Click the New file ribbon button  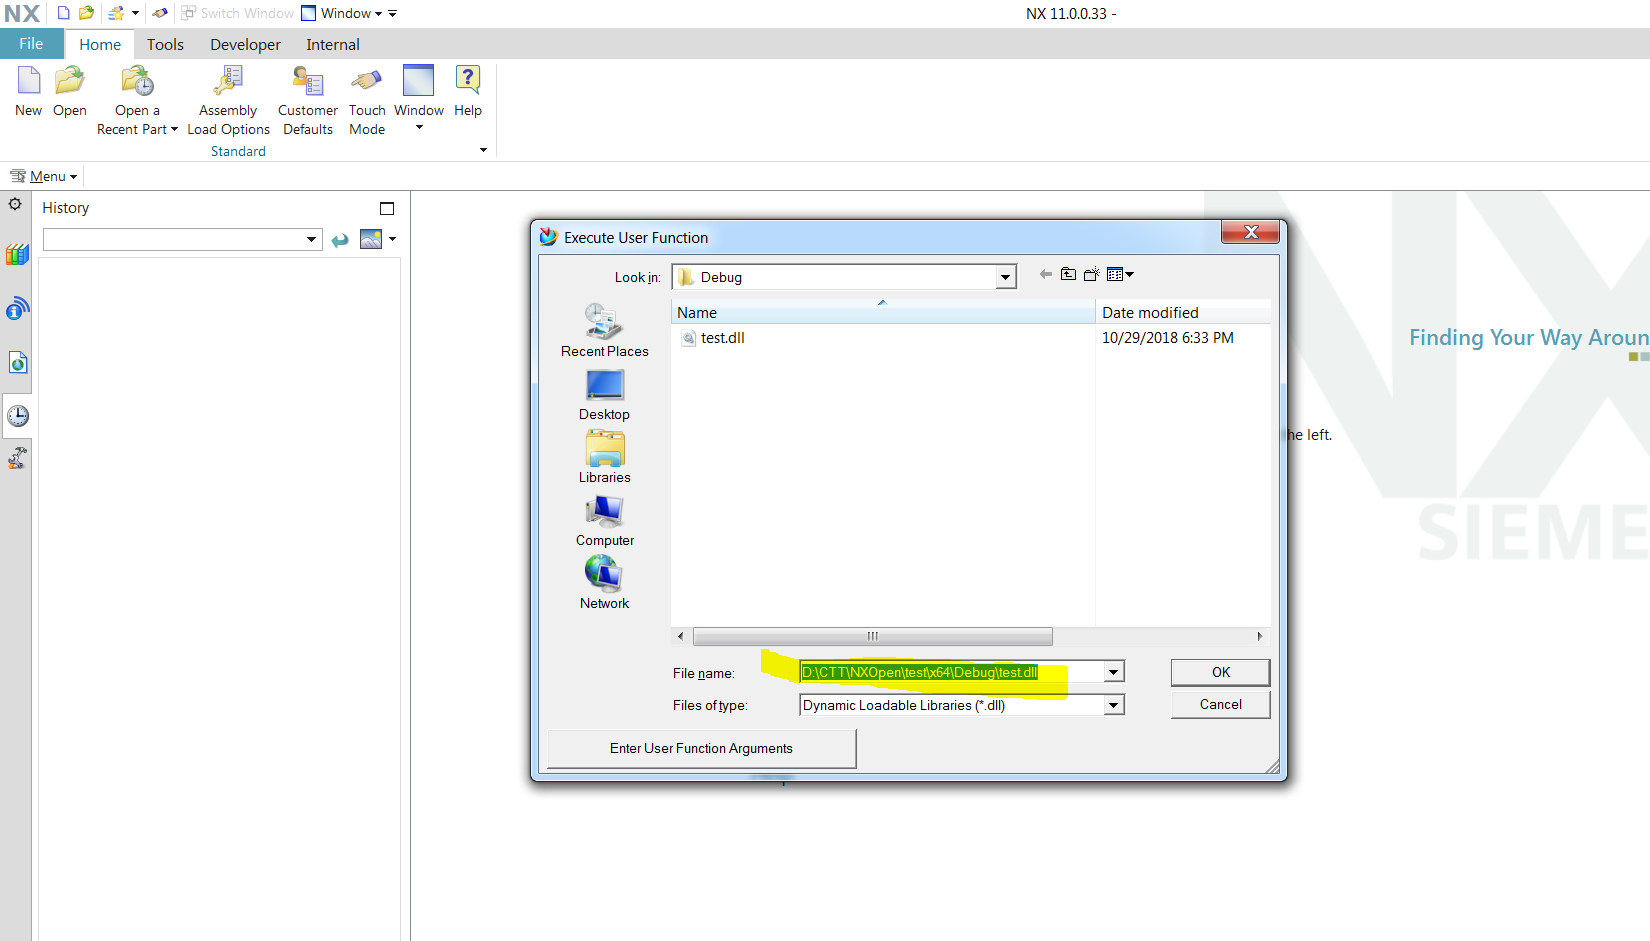[28, 92]
